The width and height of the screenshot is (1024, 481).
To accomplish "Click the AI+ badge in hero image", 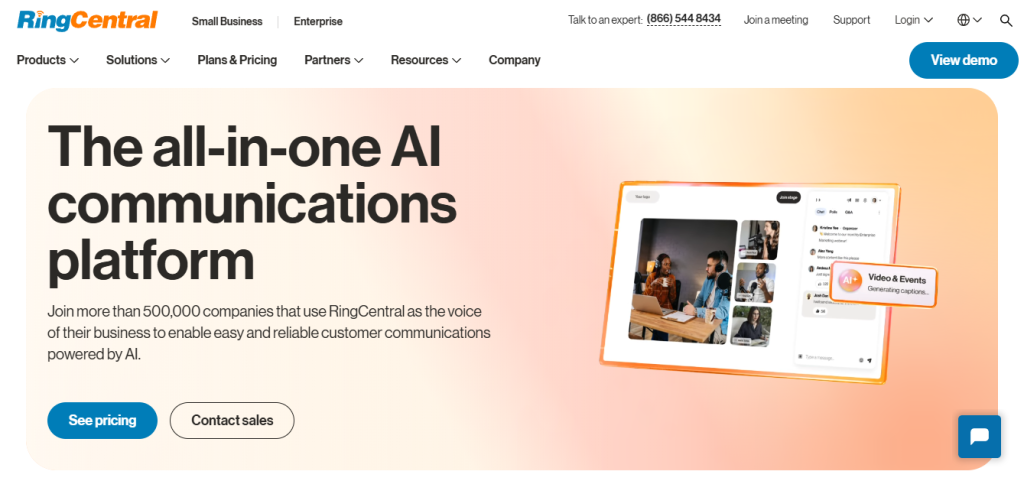I will (x=849, y=281).
